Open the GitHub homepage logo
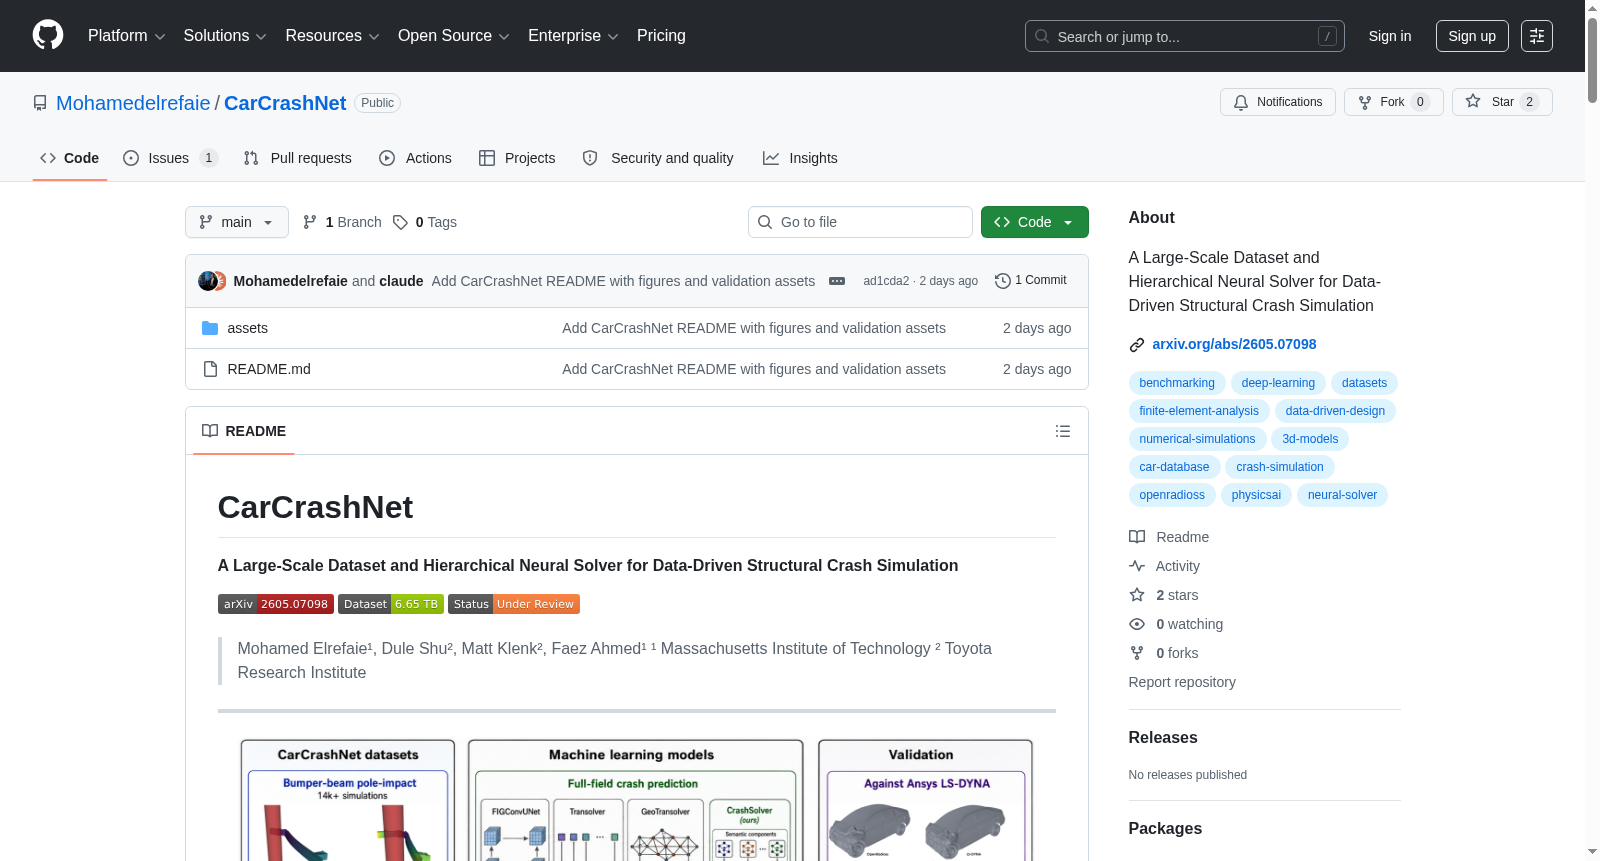 pyautogui.click(x=48, y=36)
